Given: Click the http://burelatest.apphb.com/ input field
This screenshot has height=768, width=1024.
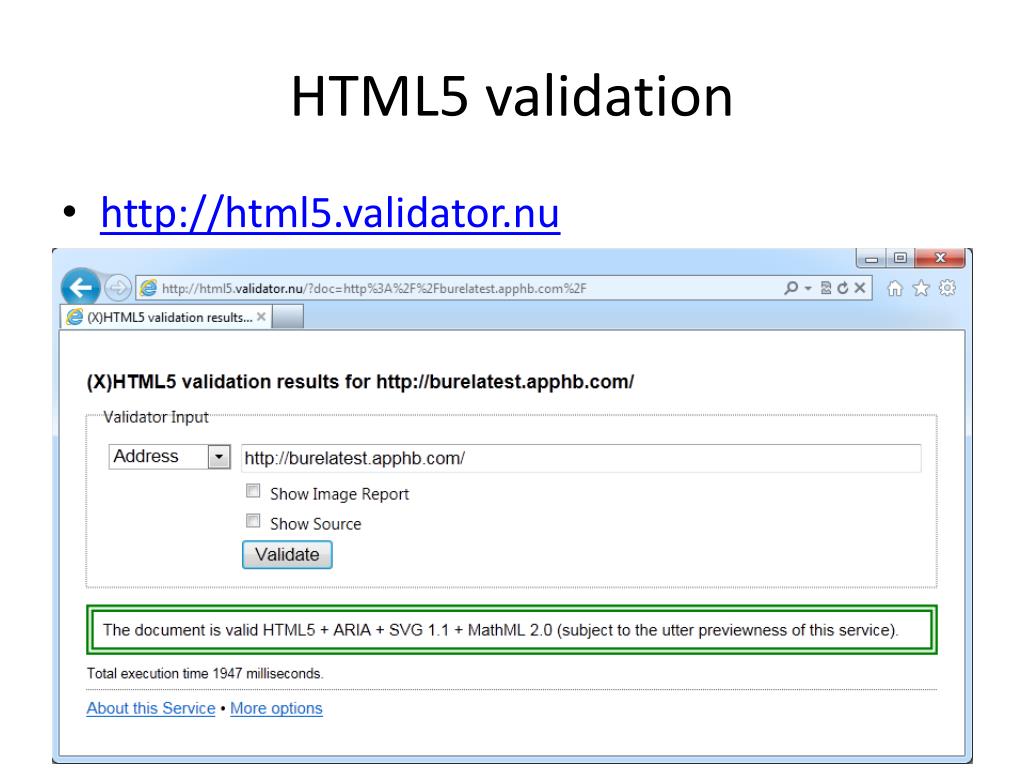Looking at the screenshot, I should (581, 458).
